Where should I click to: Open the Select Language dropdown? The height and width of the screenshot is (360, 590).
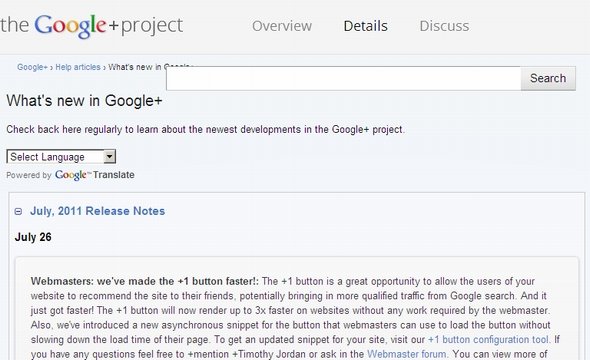click(61, 156)
